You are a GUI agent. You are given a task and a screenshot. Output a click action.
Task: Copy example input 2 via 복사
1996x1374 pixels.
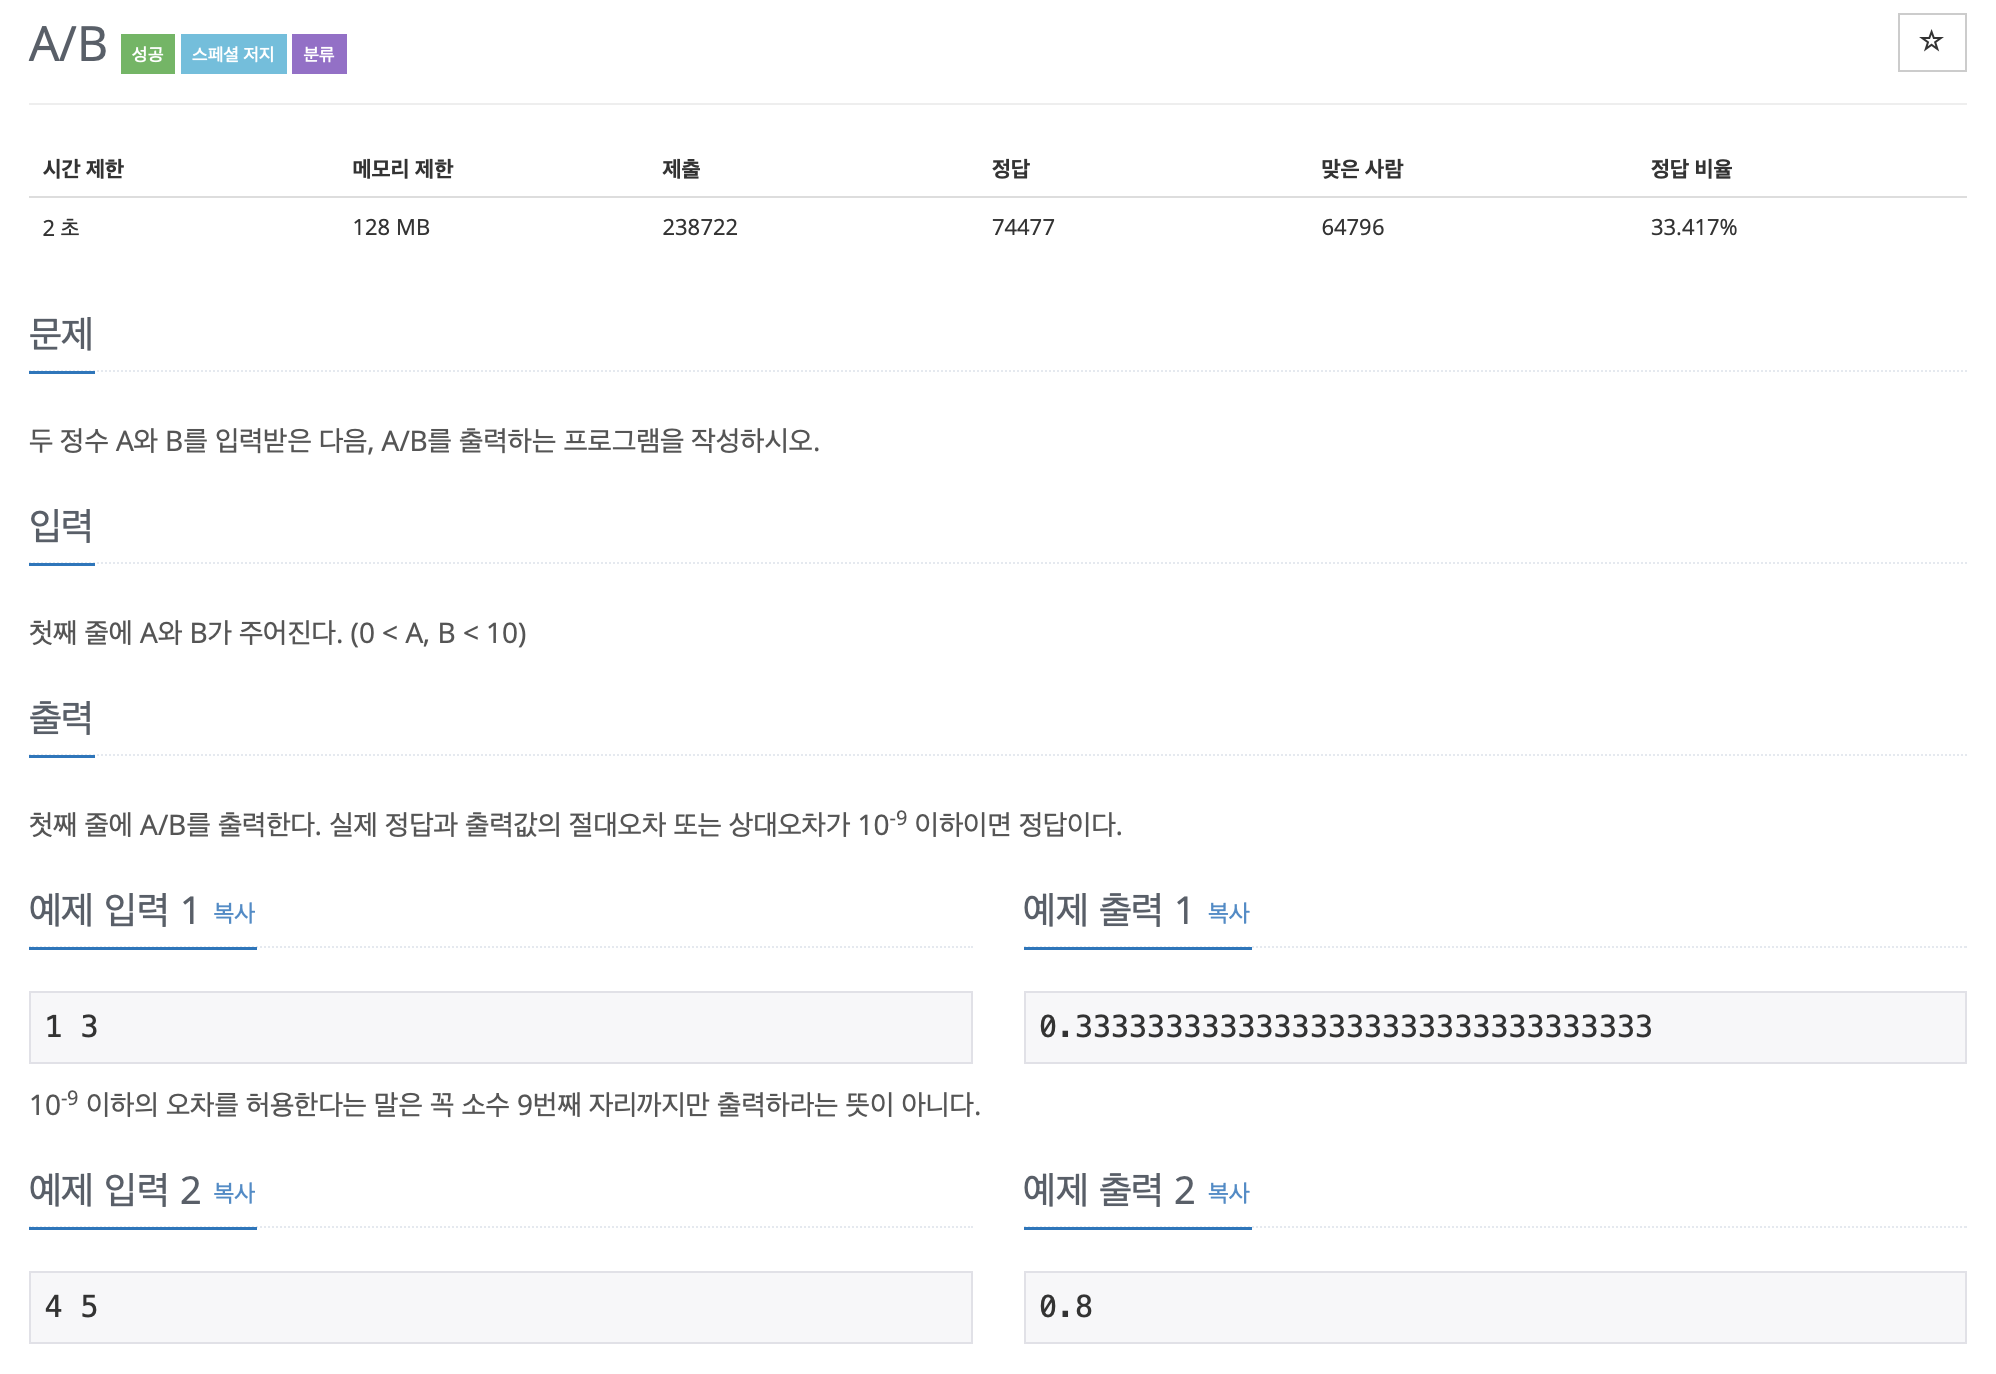click(234, 1192)
